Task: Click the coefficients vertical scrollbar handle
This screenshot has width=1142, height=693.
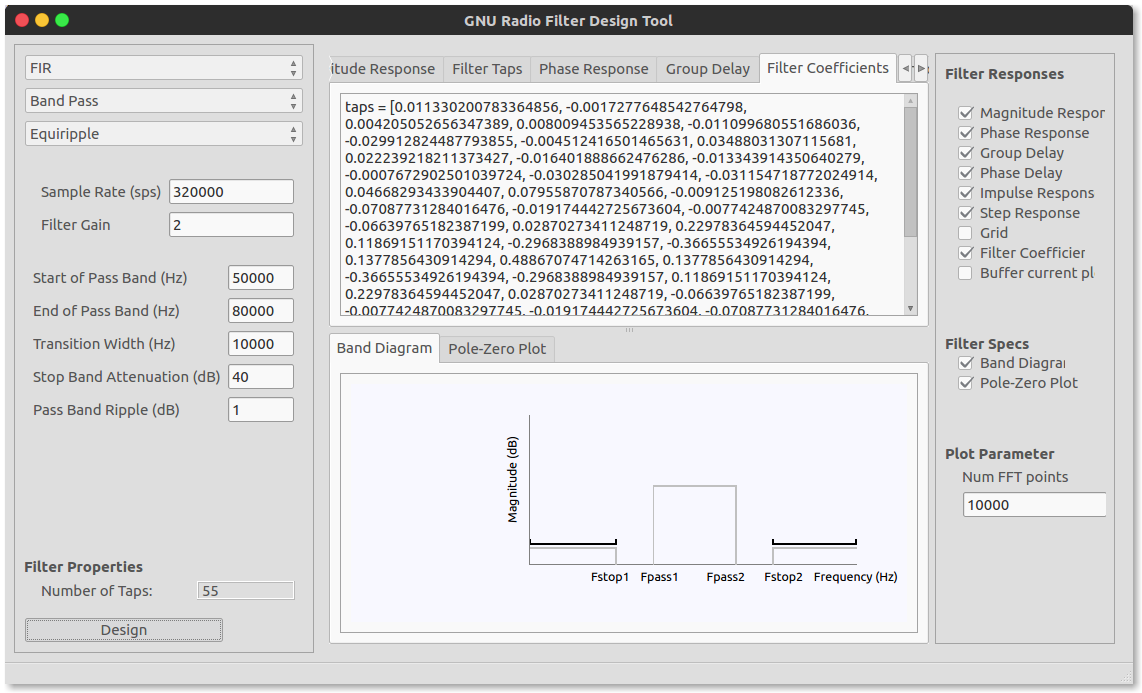Action: pyautogui.click(x=910, y=172)
